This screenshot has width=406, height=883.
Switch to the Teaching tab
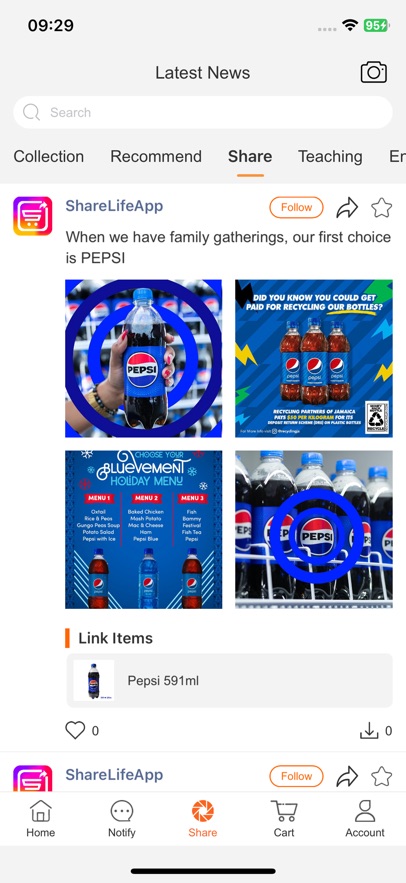tap(330, 157)
